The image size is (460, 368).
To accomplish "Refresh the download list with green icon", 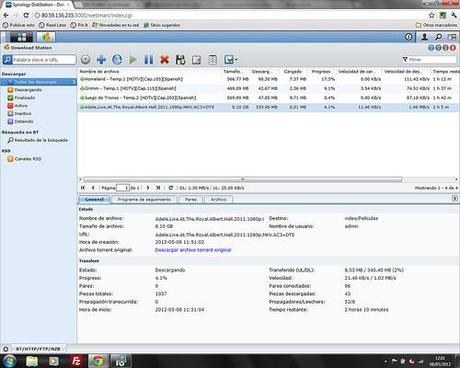I will point(171,188).
